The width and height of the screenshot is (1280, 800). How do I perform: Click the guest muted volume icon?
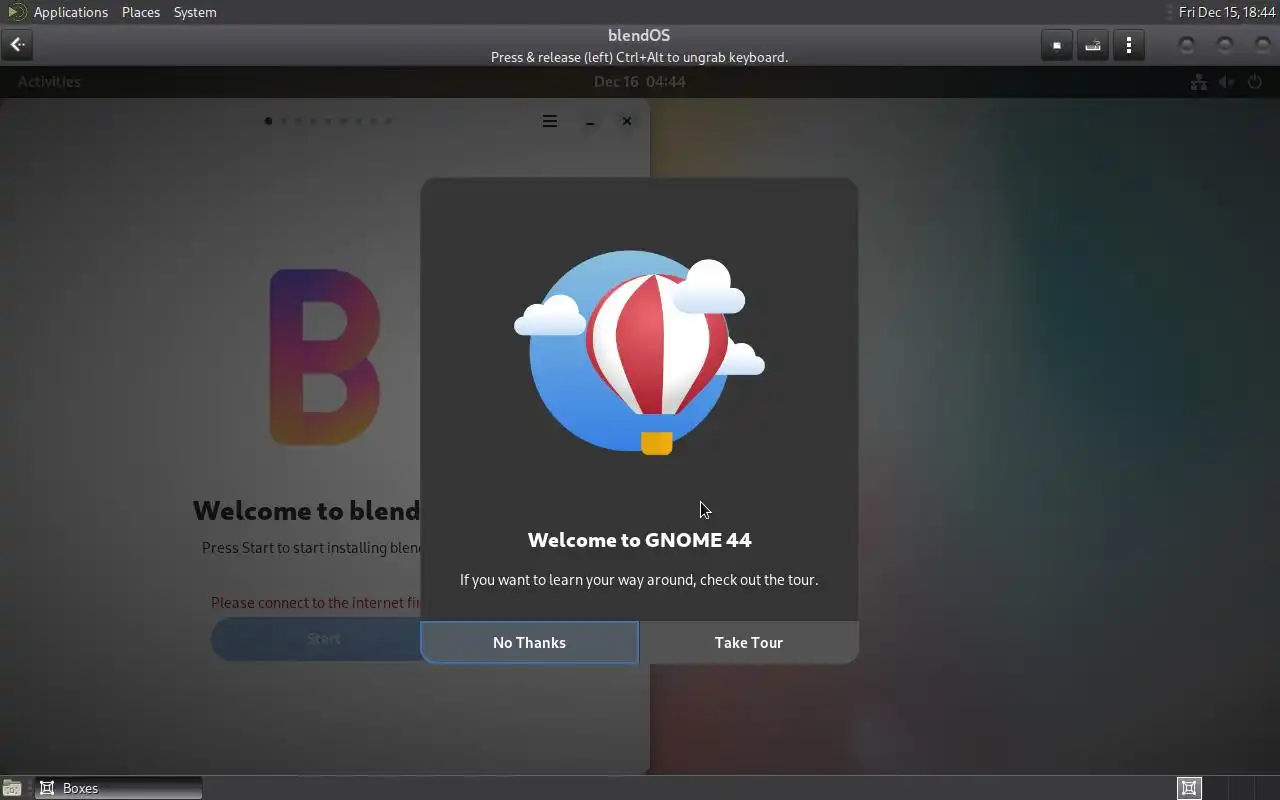point(1226,82)
